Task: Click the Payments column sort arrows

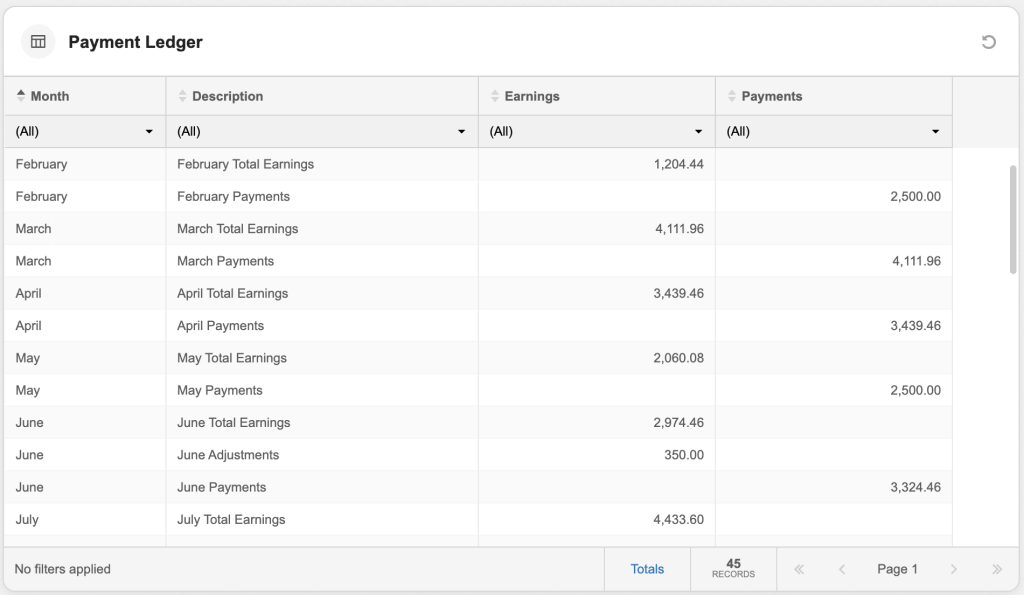Action: [732, 96]
